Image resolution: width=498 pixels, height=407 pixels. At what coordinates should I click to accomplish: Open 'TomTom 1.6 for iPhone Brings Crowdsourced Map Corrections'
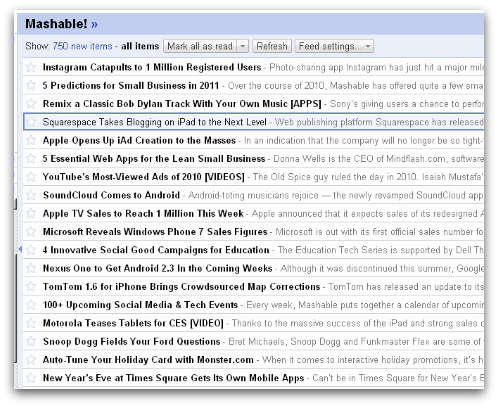click(181, 287)
